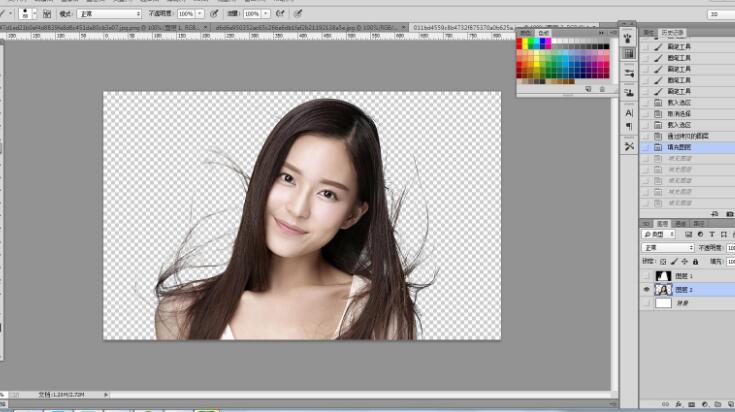Click delete swatch trash icon
735x412 pixels.
pos(602,89)
